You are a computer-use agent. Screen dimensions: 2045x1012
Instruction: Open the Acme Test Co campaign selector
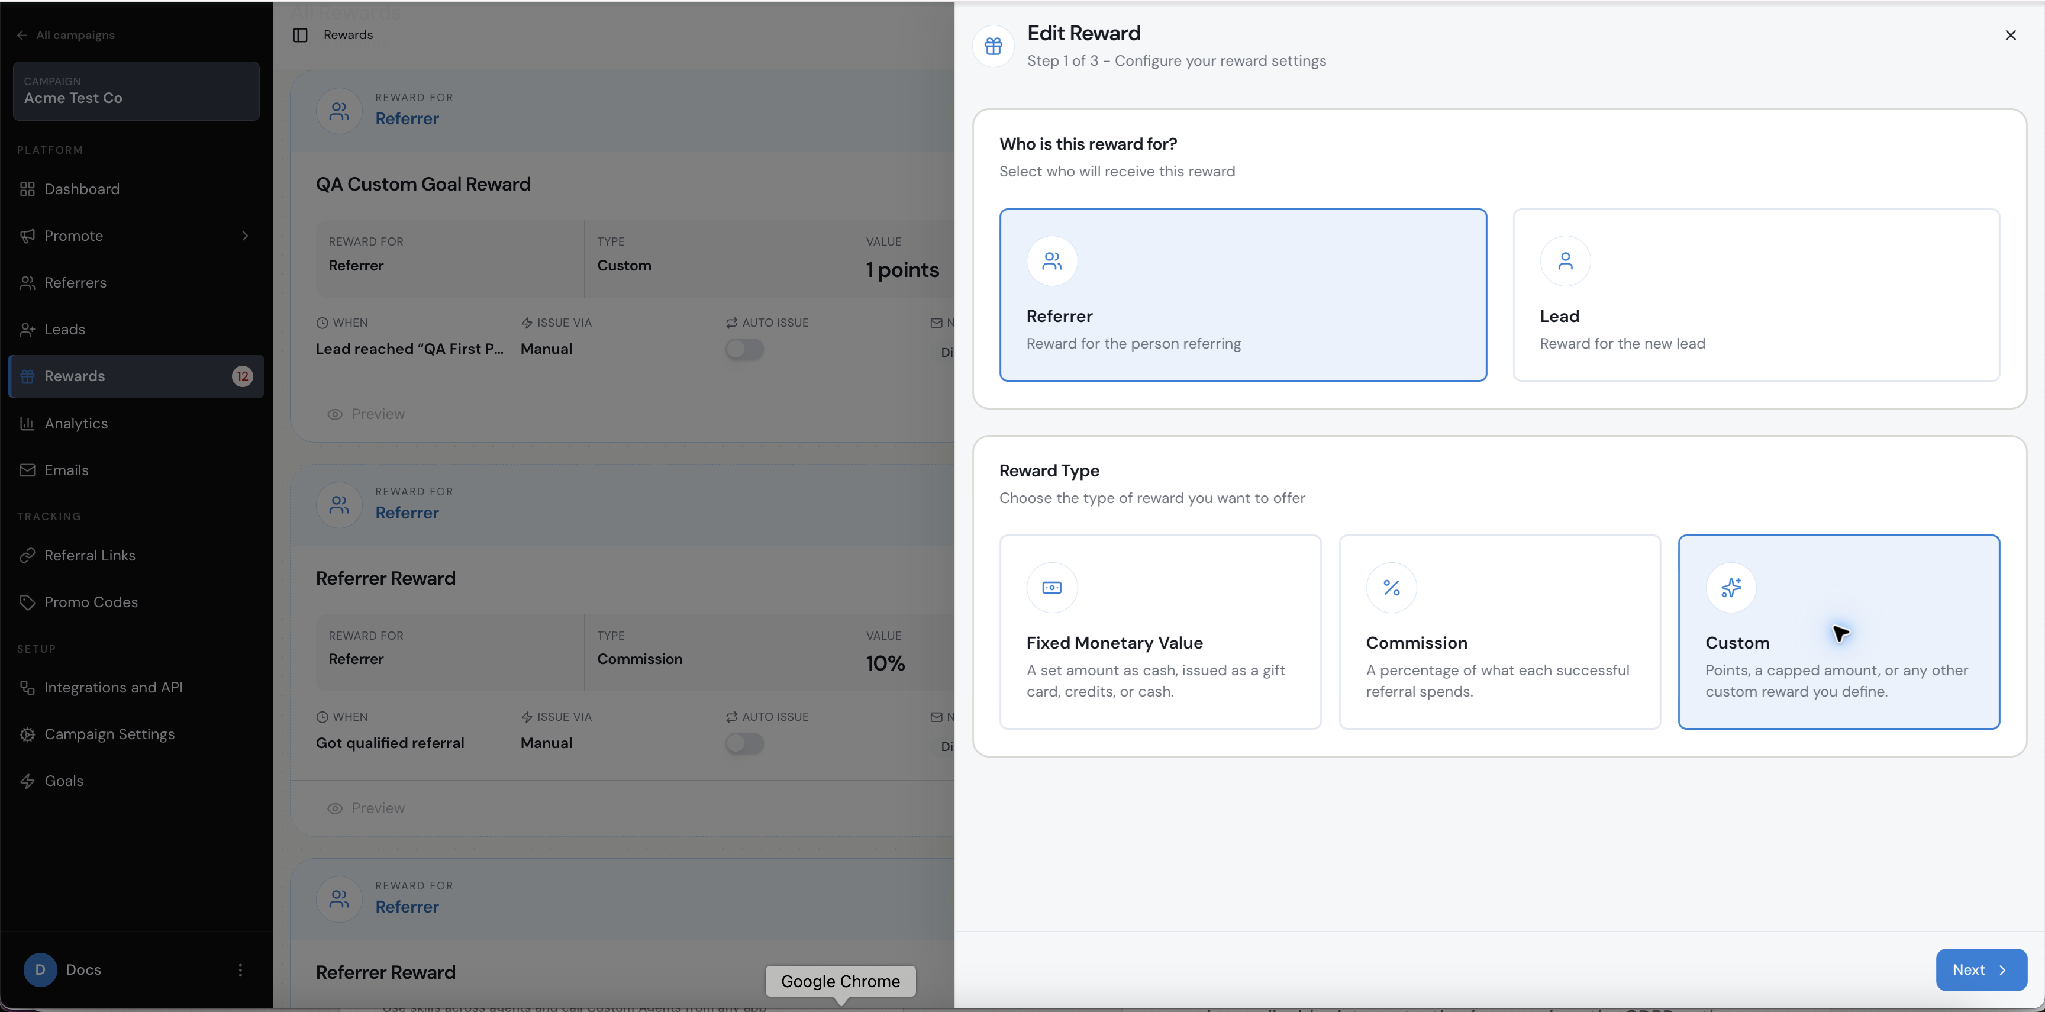[136, 91]
